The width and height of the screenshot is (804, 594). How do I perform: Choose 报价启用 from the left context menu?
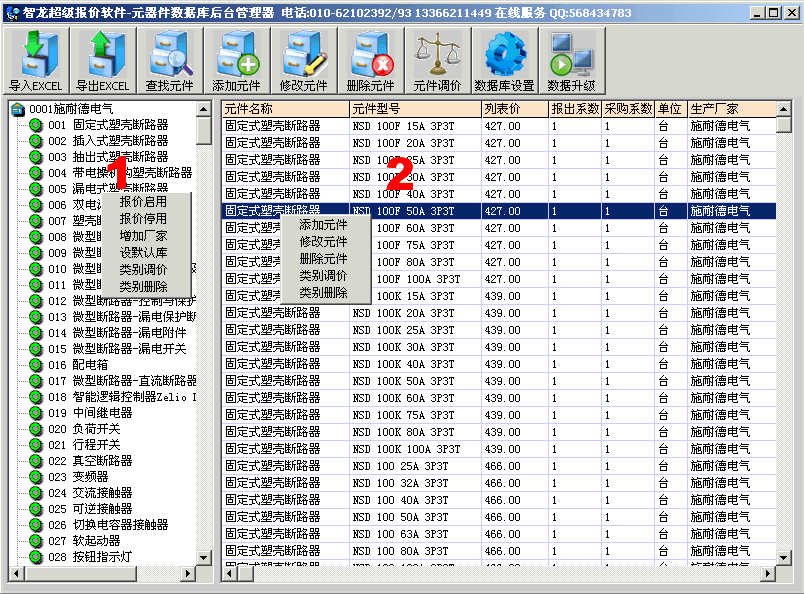click(143, 202)
